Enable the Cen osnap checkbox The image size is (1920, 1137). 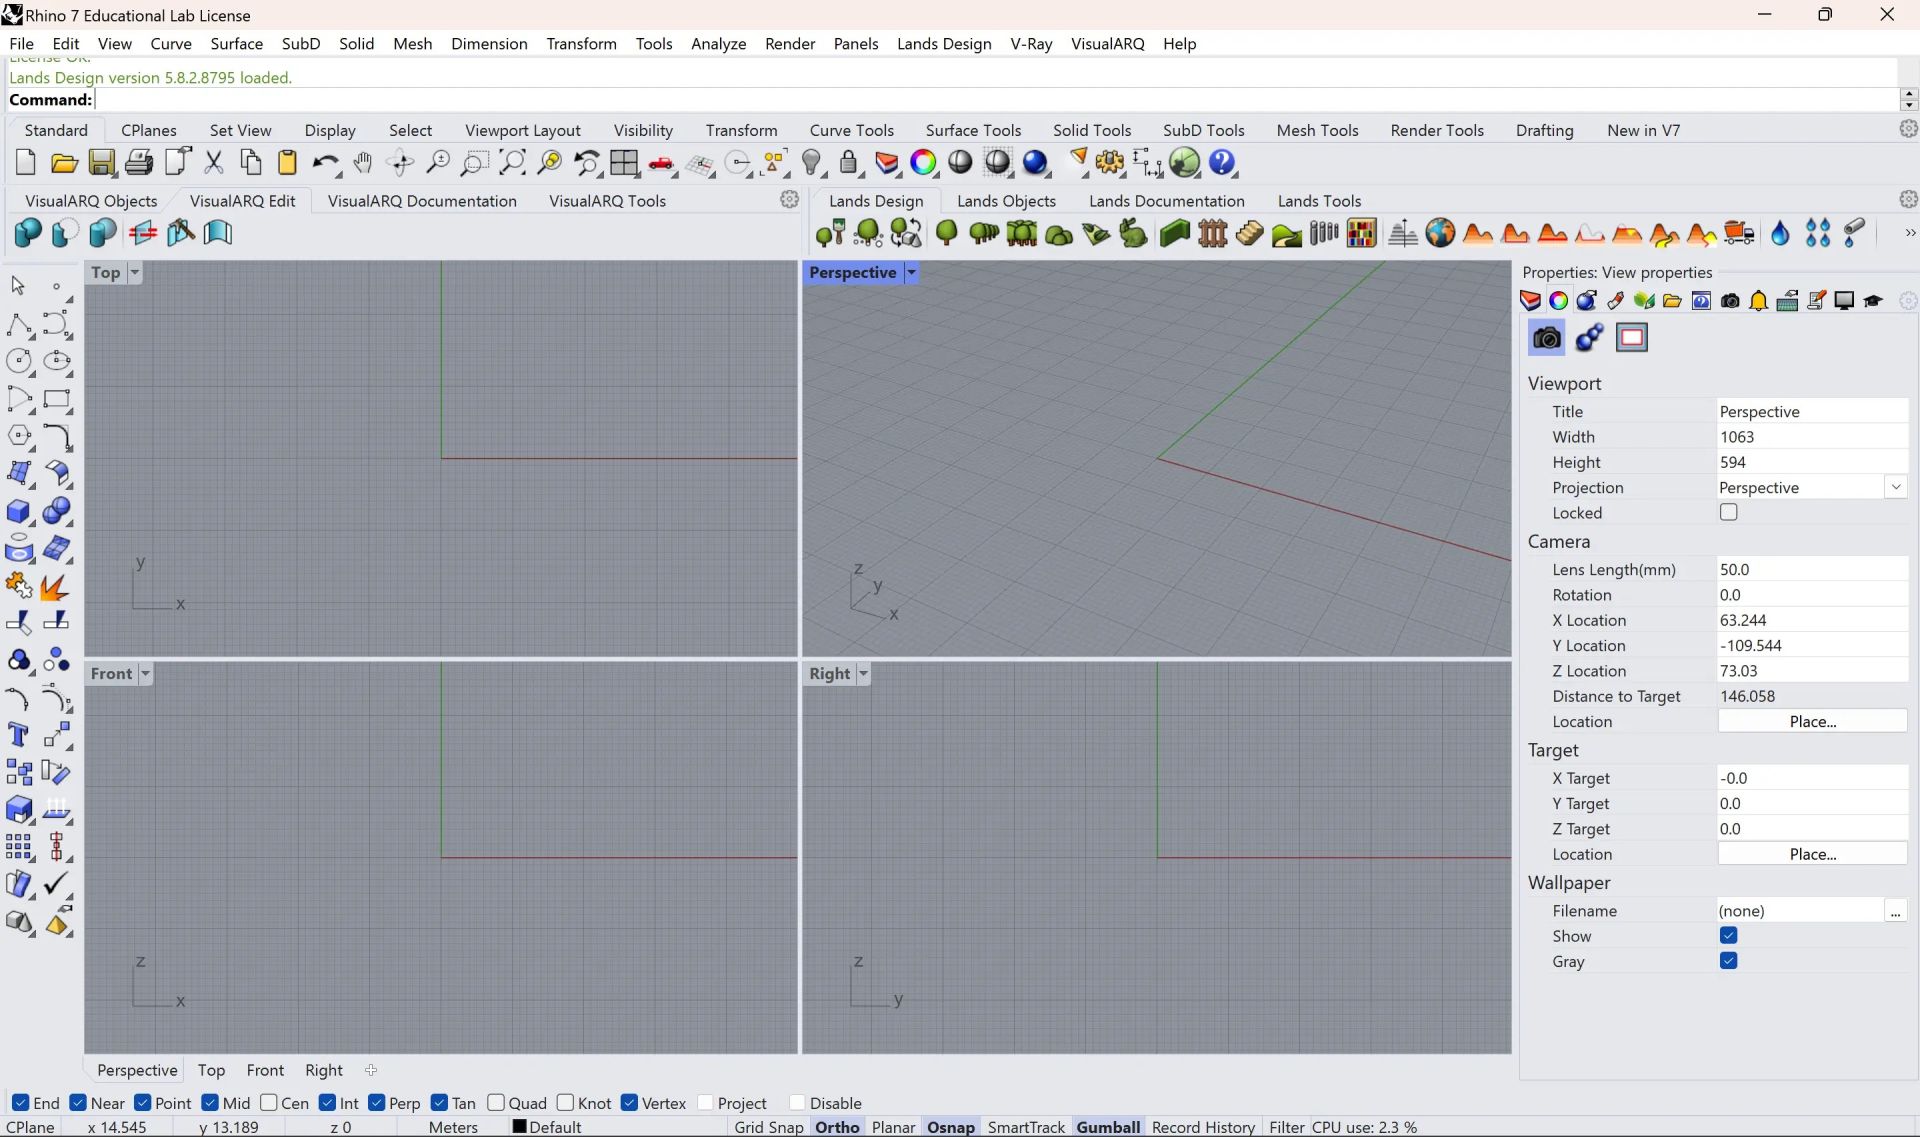[268, 1102]
